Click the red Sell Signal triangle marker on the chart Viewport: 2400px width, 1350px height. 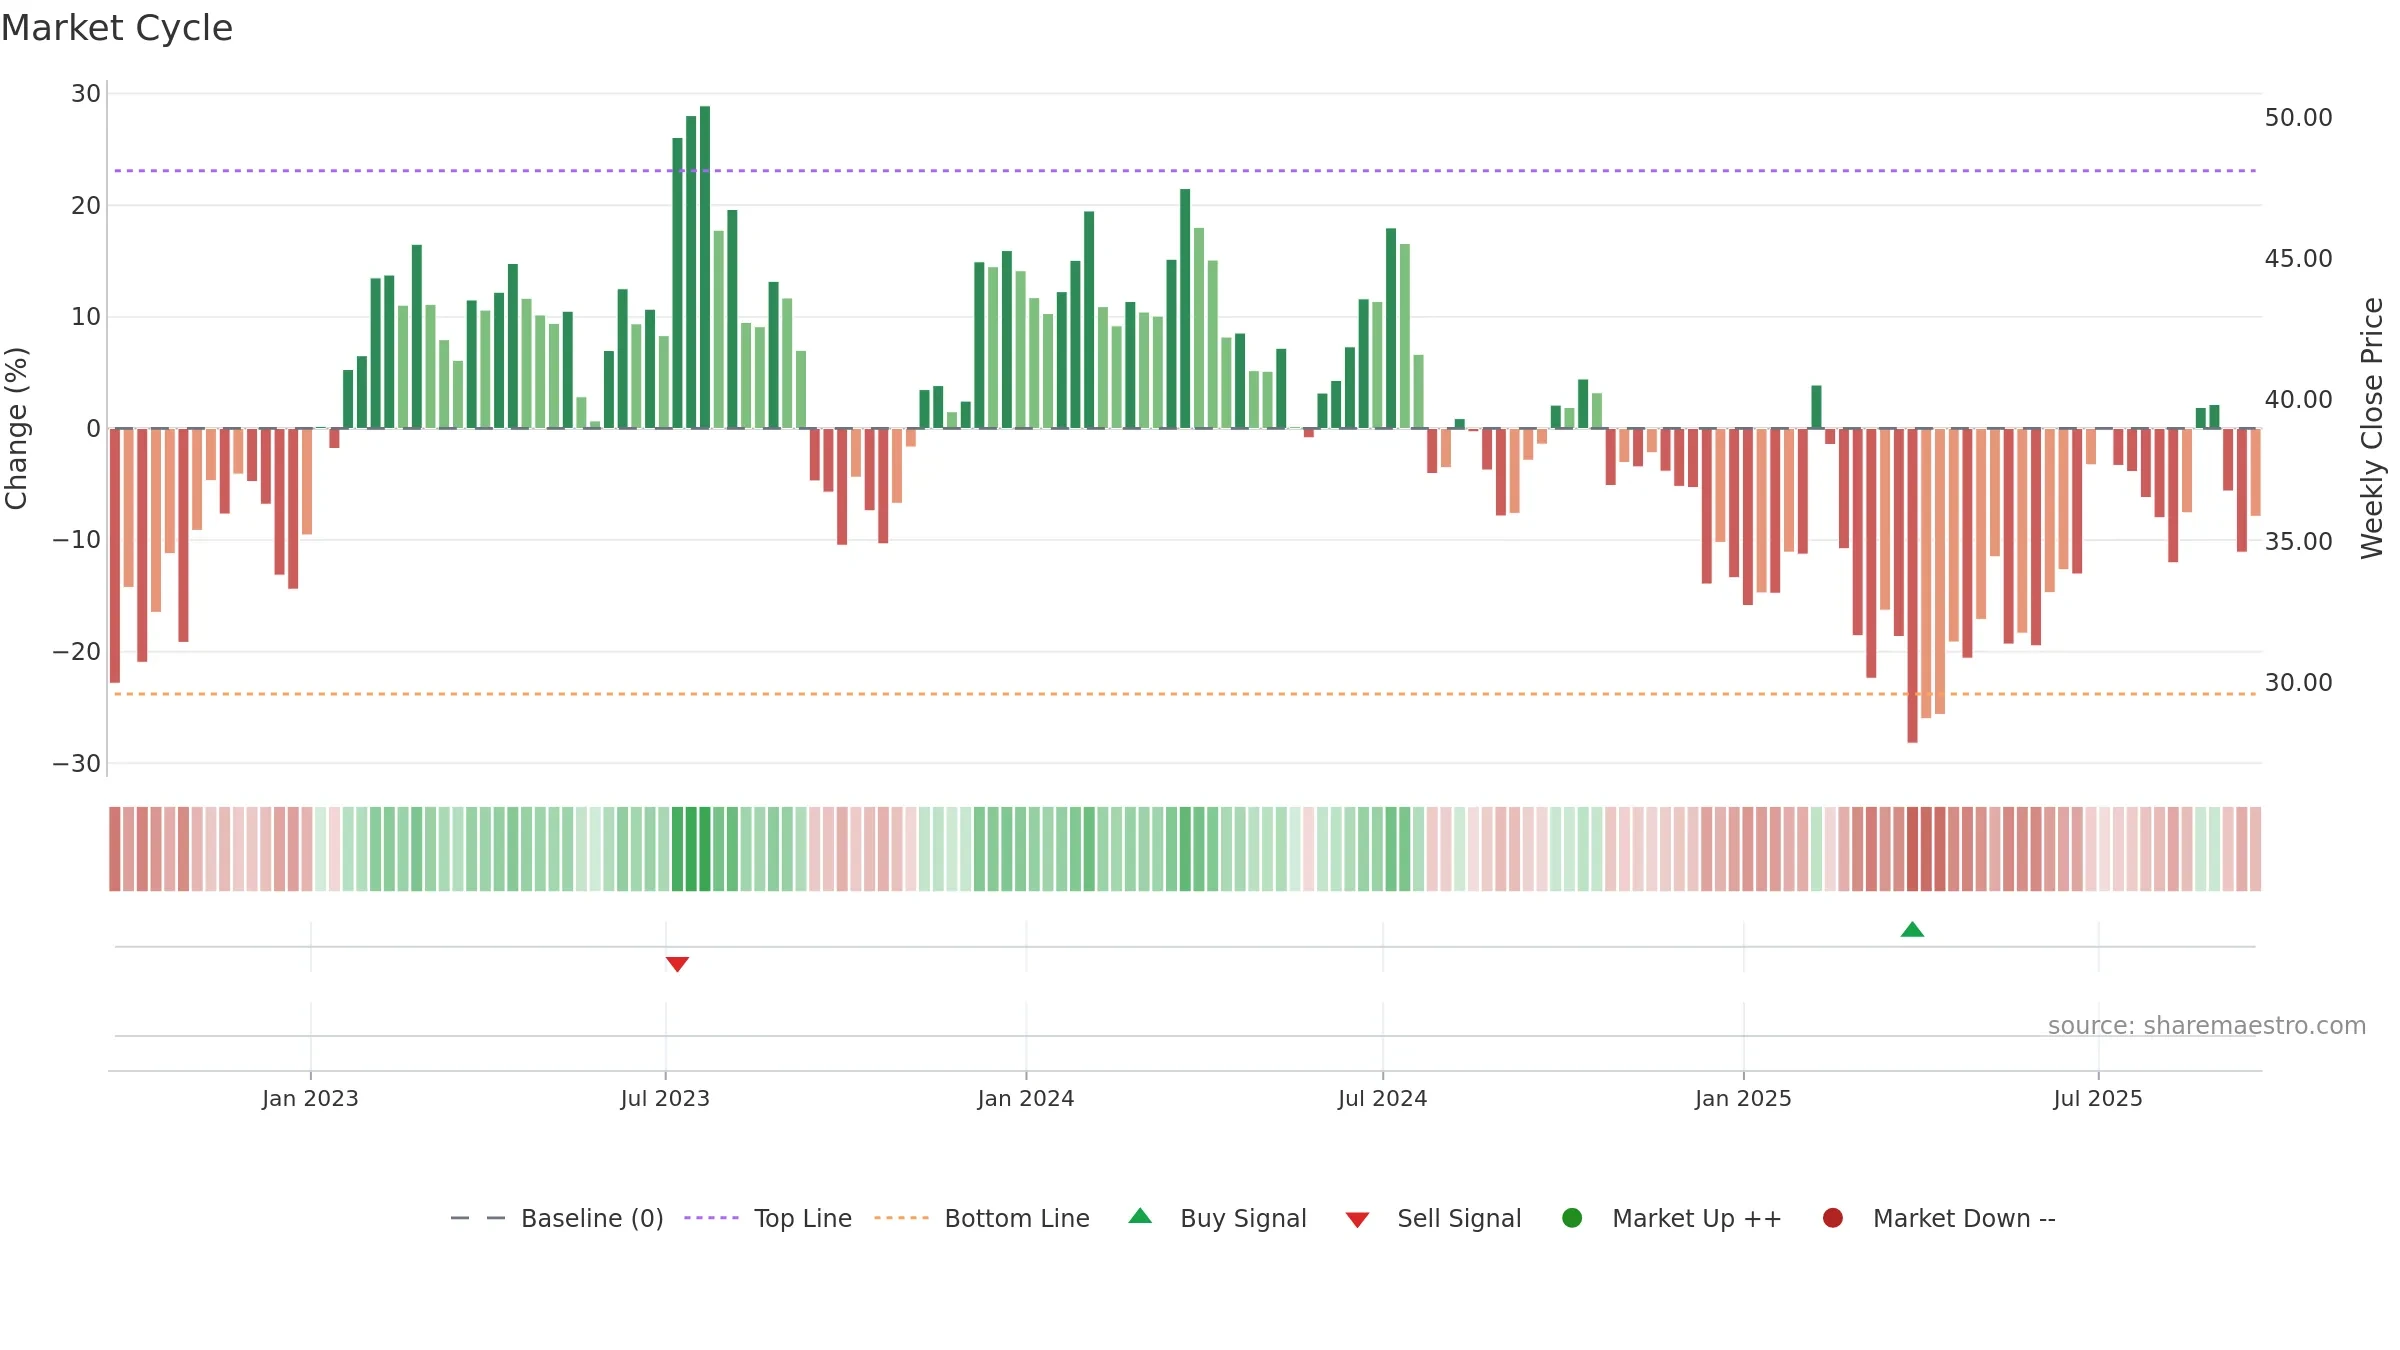click(x=677, y=964)
